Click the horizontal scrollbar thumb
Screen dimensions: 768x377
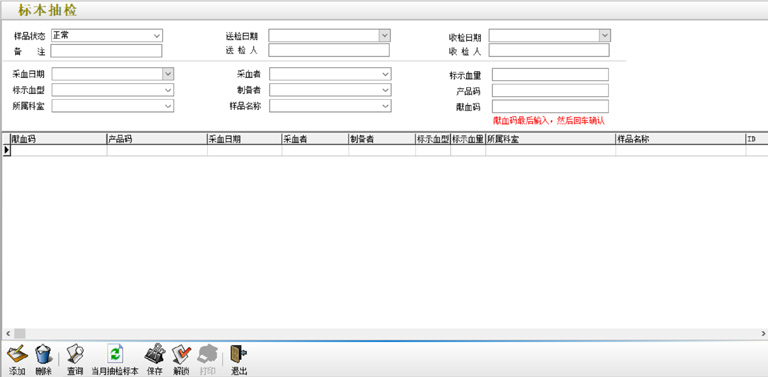pyautogui.click(x=20, y=333)
